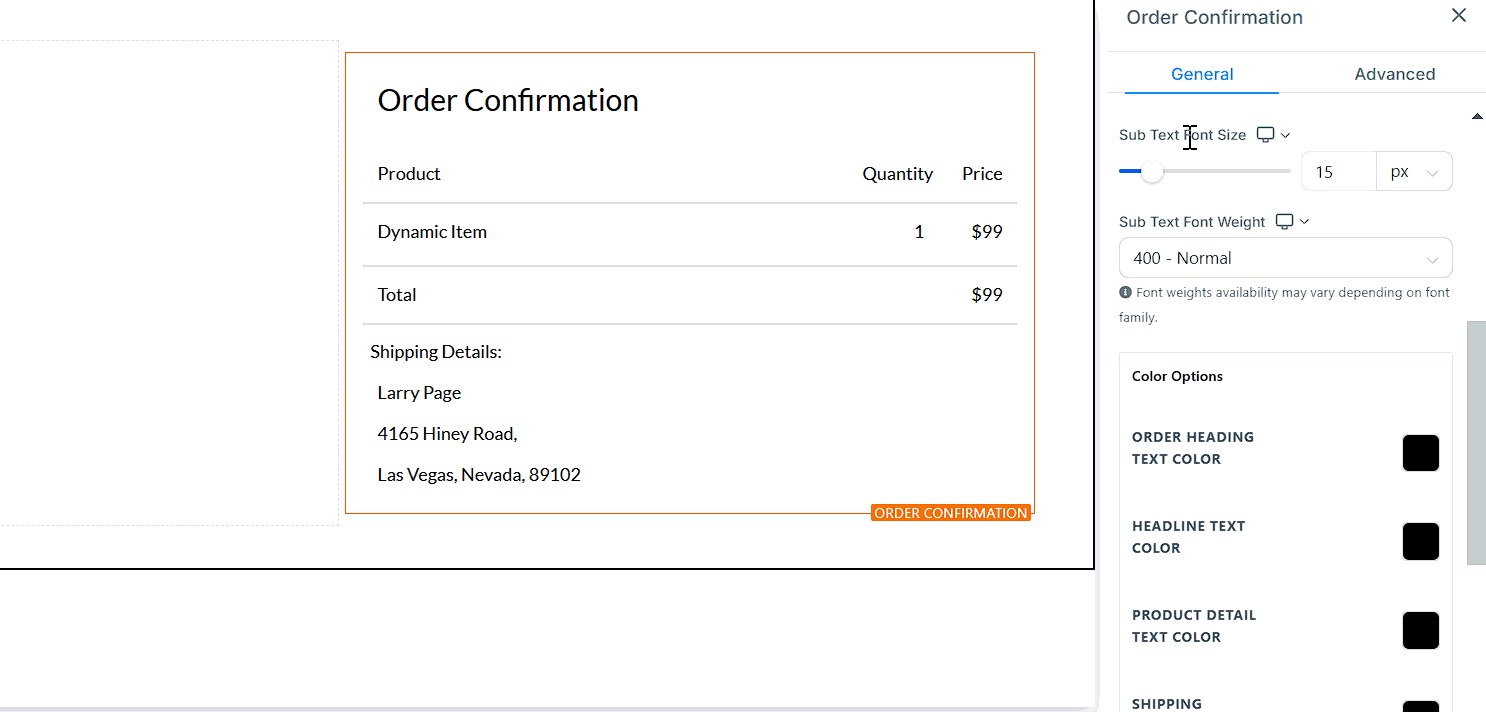Click the Order Confirmation heading in the canvas
The image size is (1486, 712).
pos(508,101)
